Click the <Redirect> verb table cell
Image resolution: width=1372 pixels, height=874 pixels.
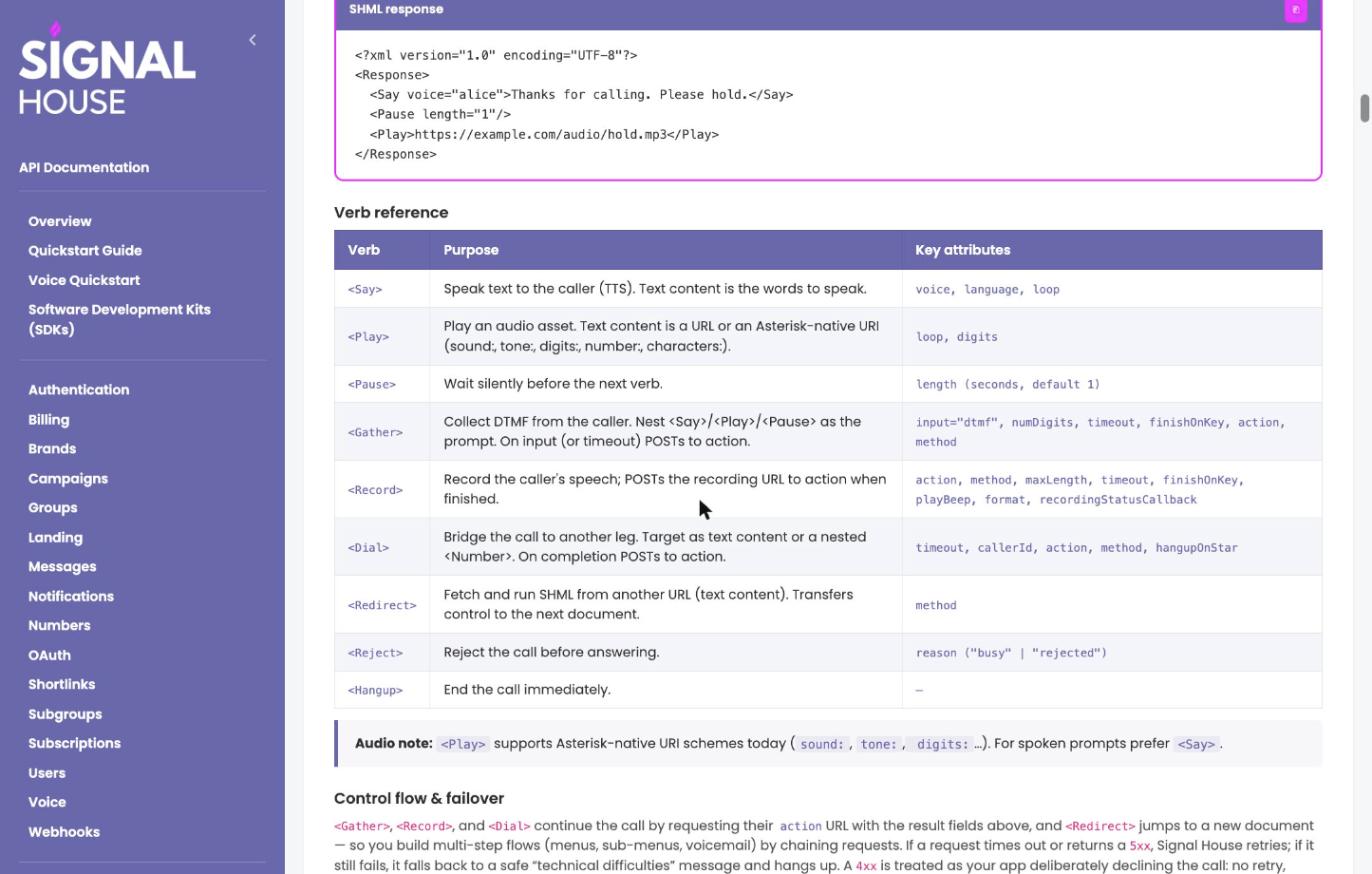382,605
